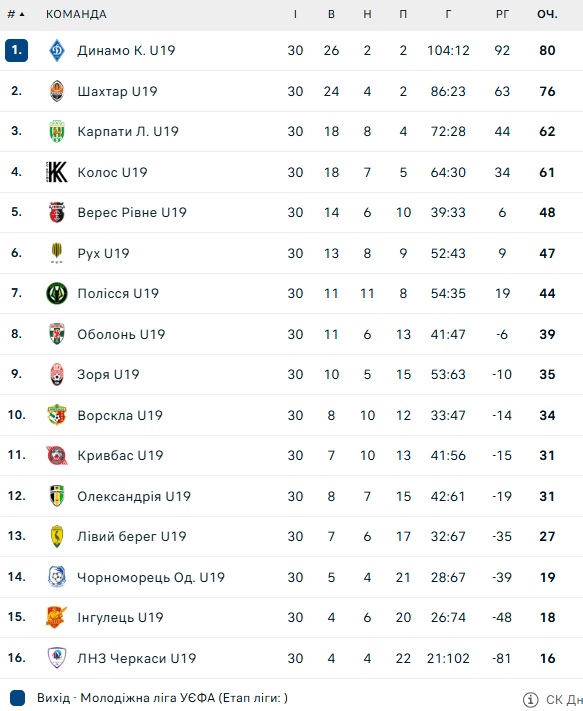Click the ЛНЗ Черкаси U19 crest
The image size is (583, 711).
[57, 658]
